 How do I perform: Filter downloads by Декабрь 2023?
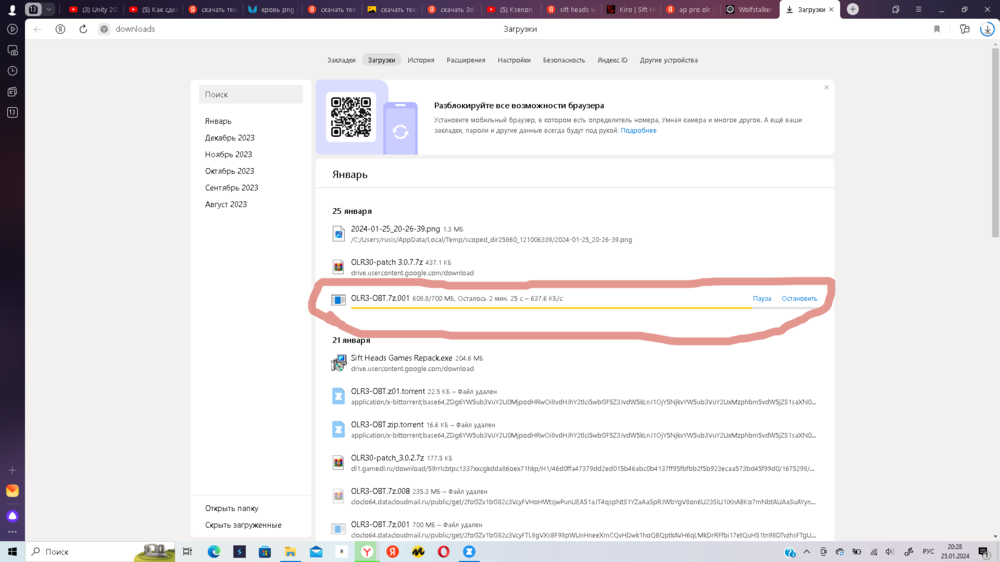(230, 138)
